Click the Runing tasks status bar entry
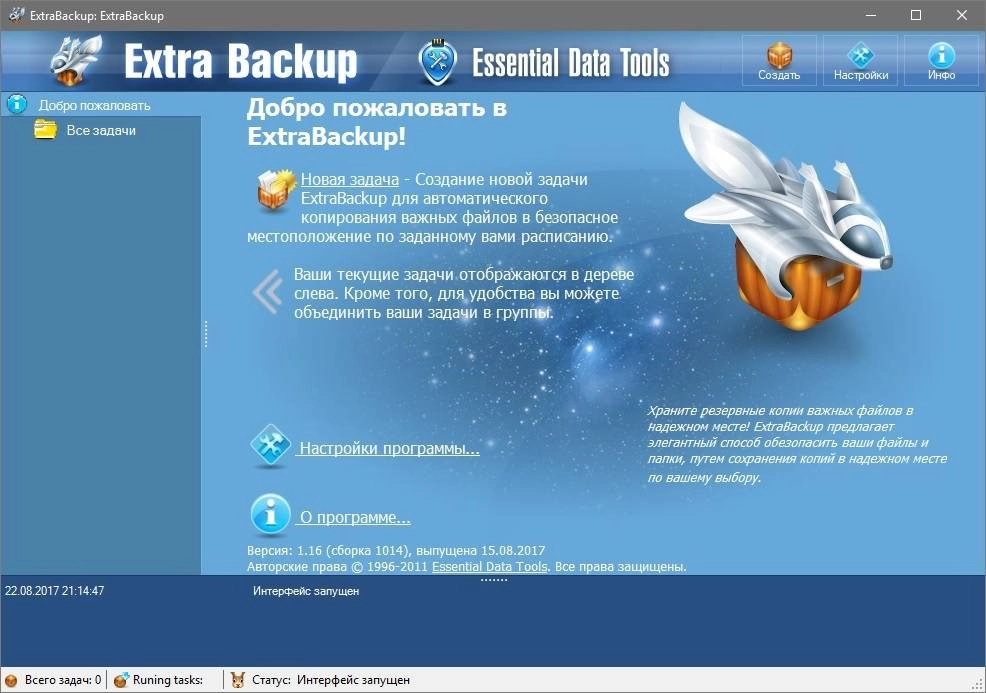986x693 pixels. point(168,680)
